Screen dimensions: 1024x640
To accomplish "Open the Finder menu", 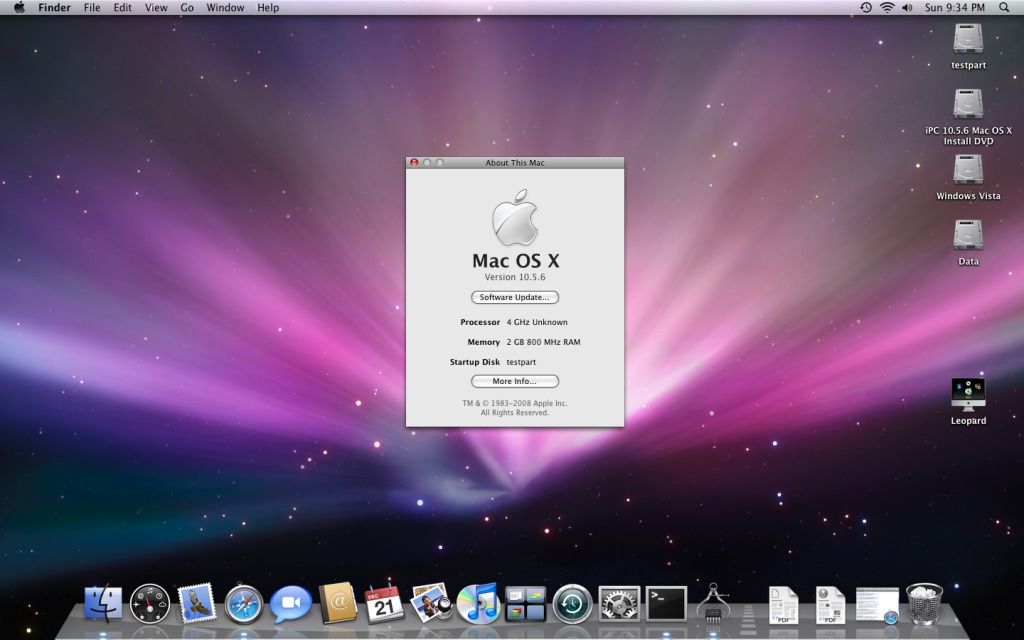I will pos(54,7).
